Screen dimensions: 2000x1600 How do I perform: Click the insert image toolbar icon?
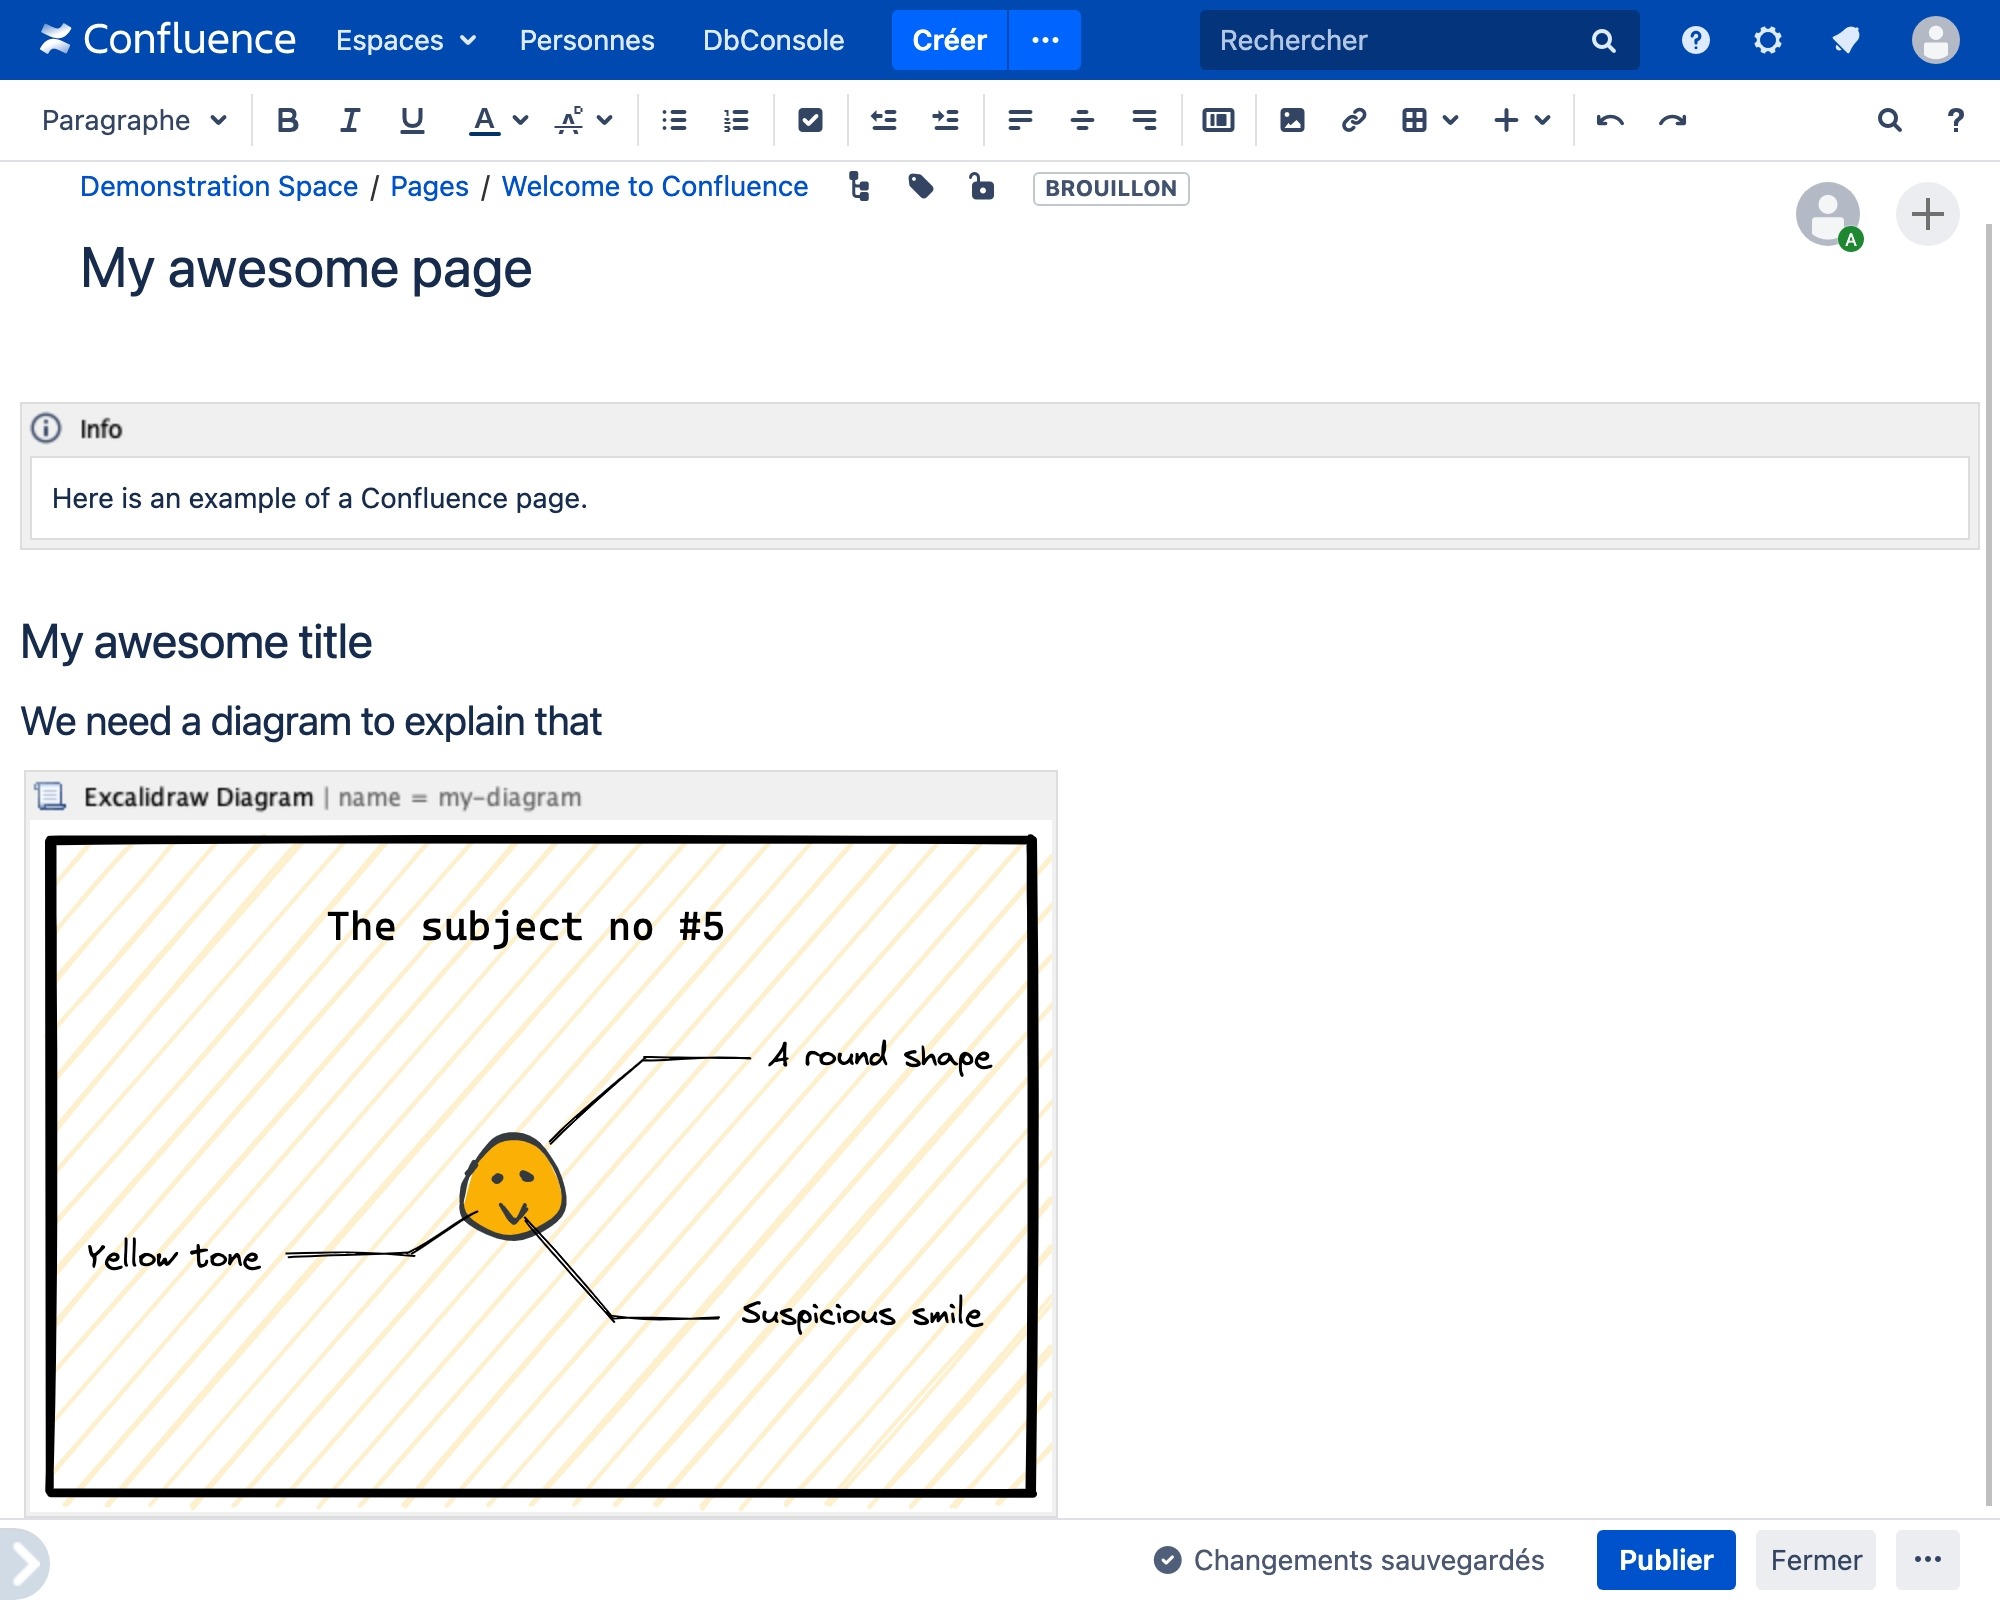pos(1292,120)
